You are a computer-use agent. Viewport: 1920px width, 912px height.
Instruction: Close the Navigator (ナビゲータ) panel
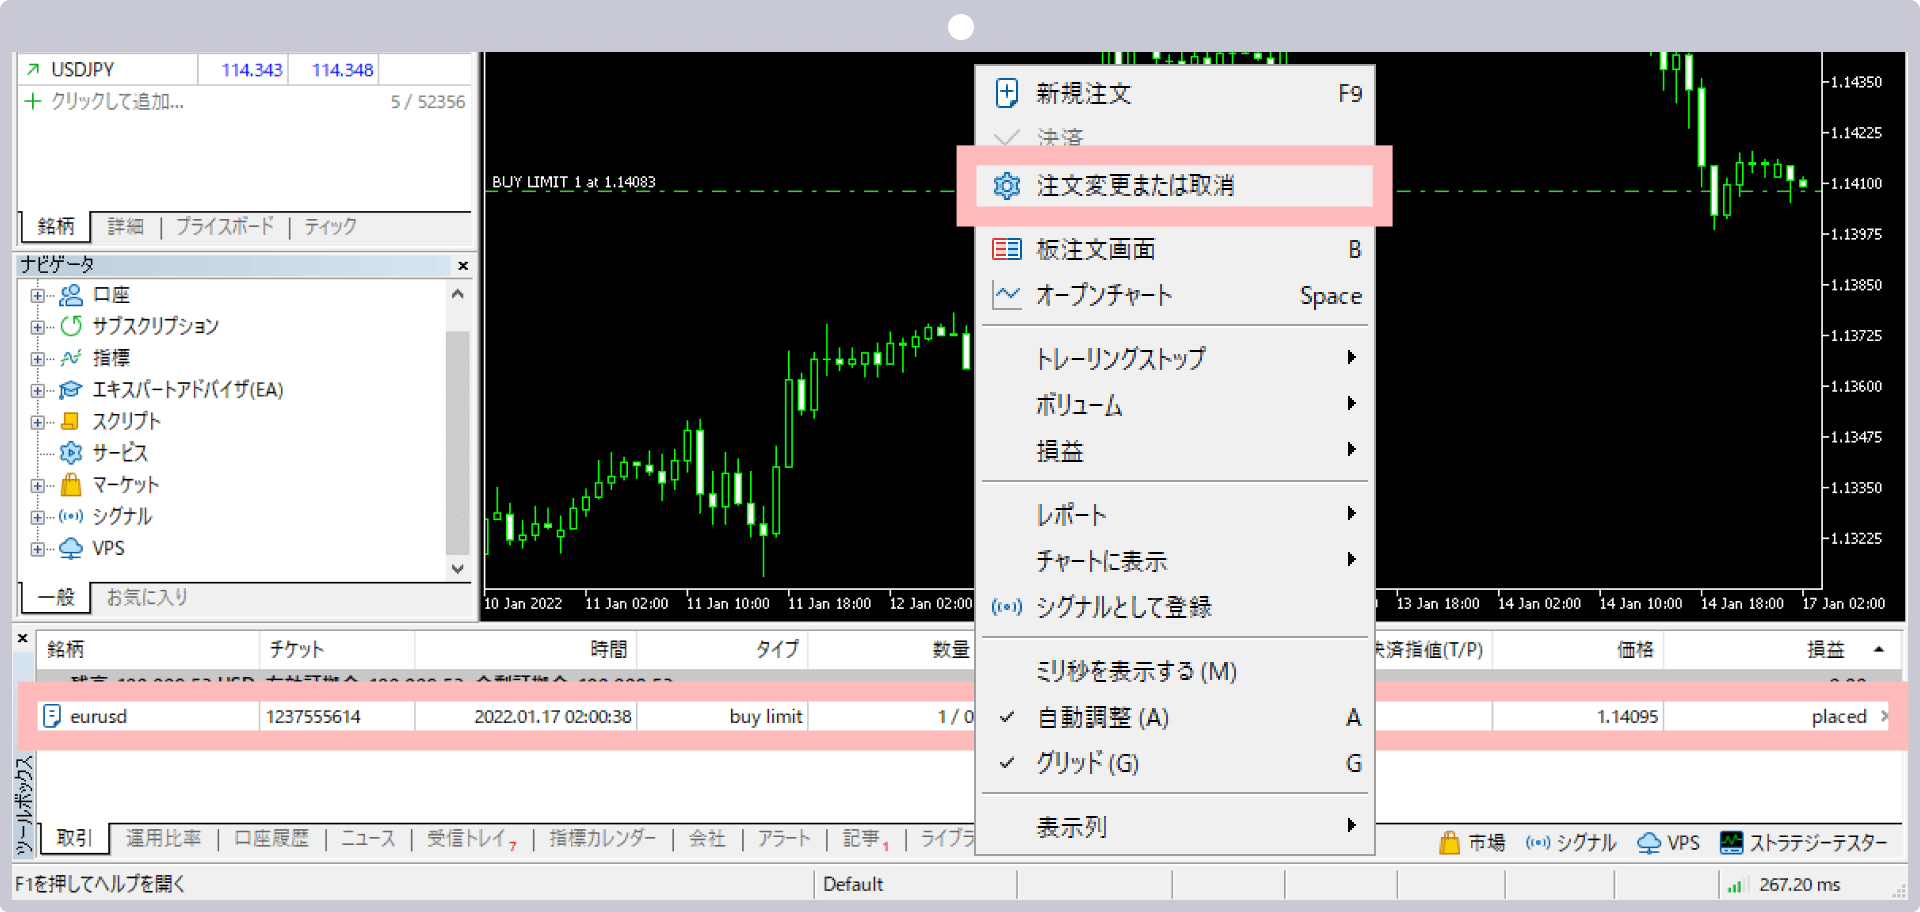coord(463,266)
